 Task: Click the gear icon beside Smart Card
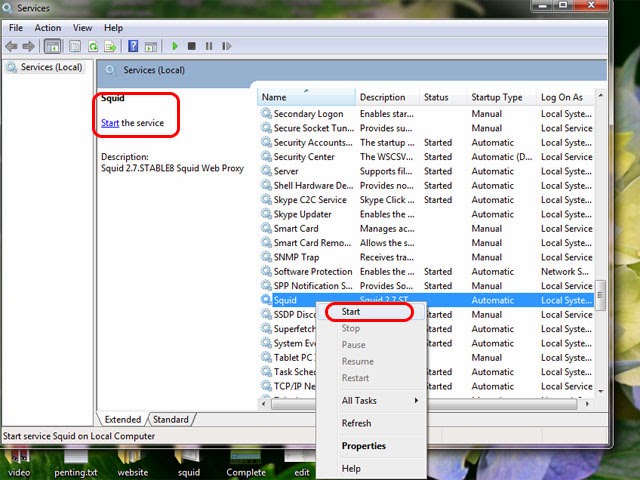point(266,228)
